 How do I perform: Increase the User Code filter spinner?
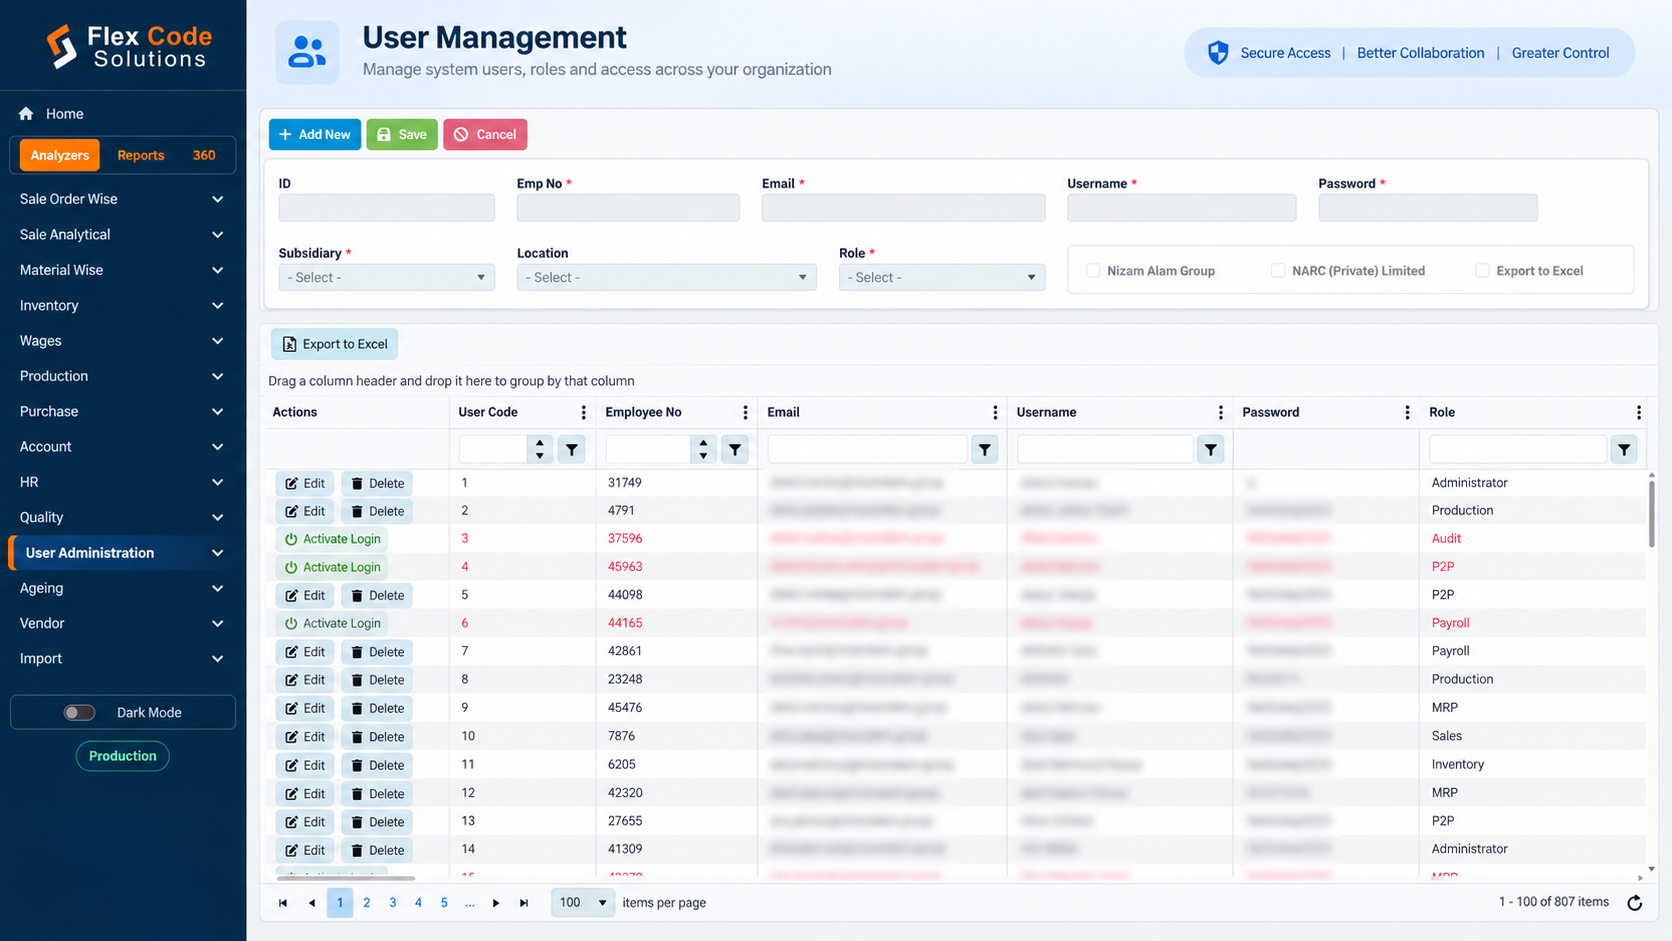[x=540, y=443]
